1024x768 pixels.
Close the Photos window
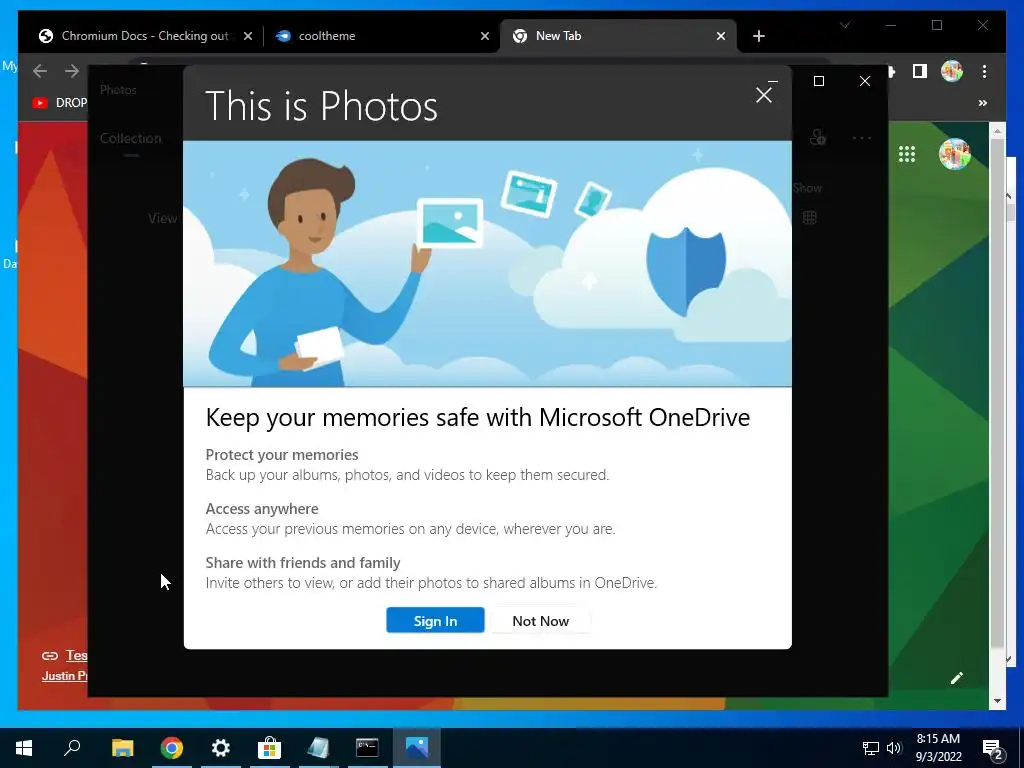point(865,81)
